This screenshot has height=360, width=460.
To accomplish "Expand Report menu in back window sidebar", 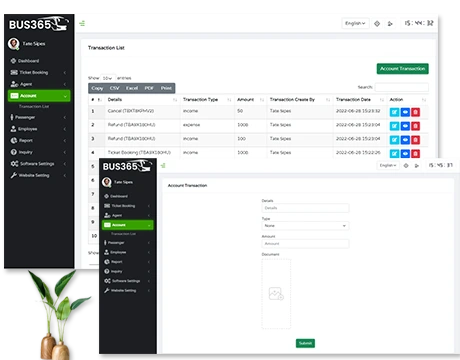I will [39, 140].
